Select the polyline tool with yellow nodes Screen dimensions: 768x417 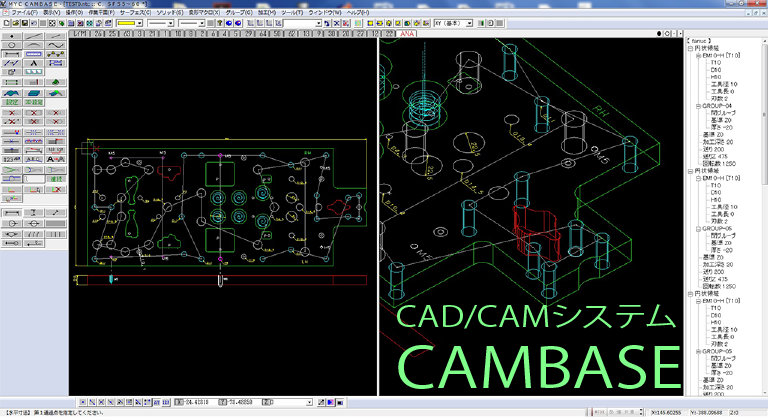coord(56,54)
